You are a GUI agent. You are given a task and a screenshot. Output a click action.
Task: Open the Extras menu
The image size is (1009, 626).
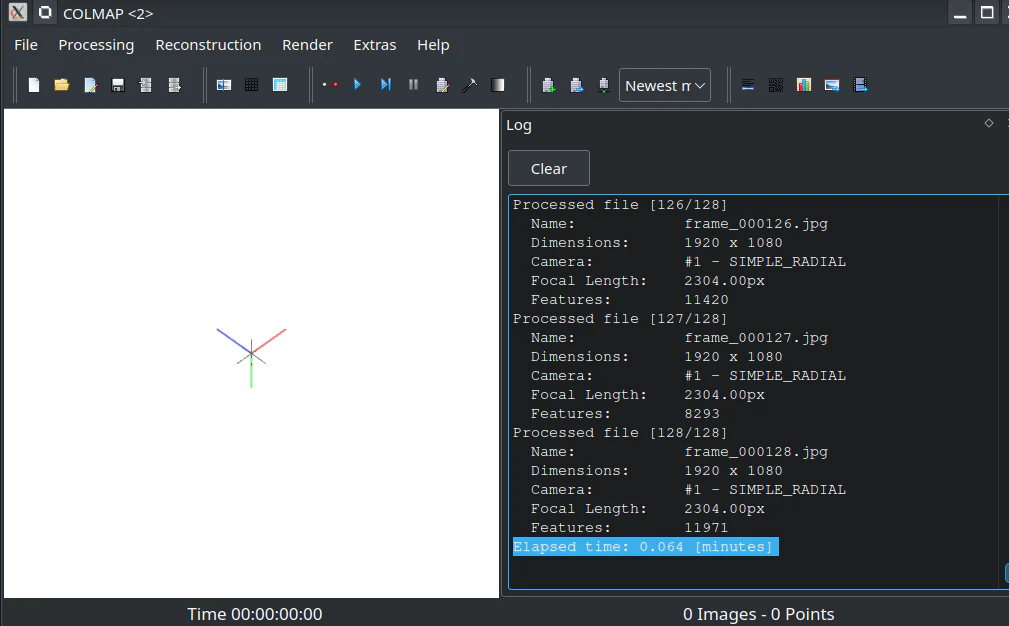pos(375,45)
